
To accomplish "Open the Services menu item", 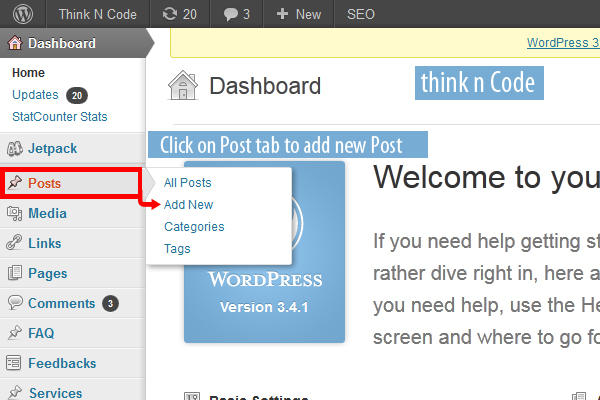I will [56, 393].
